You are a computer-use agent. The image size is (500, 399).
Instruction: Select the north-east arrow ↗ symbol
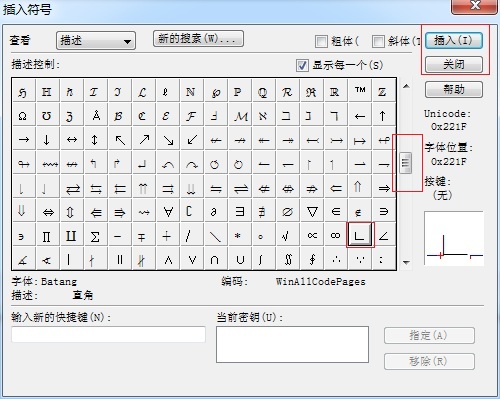[144, 139]
